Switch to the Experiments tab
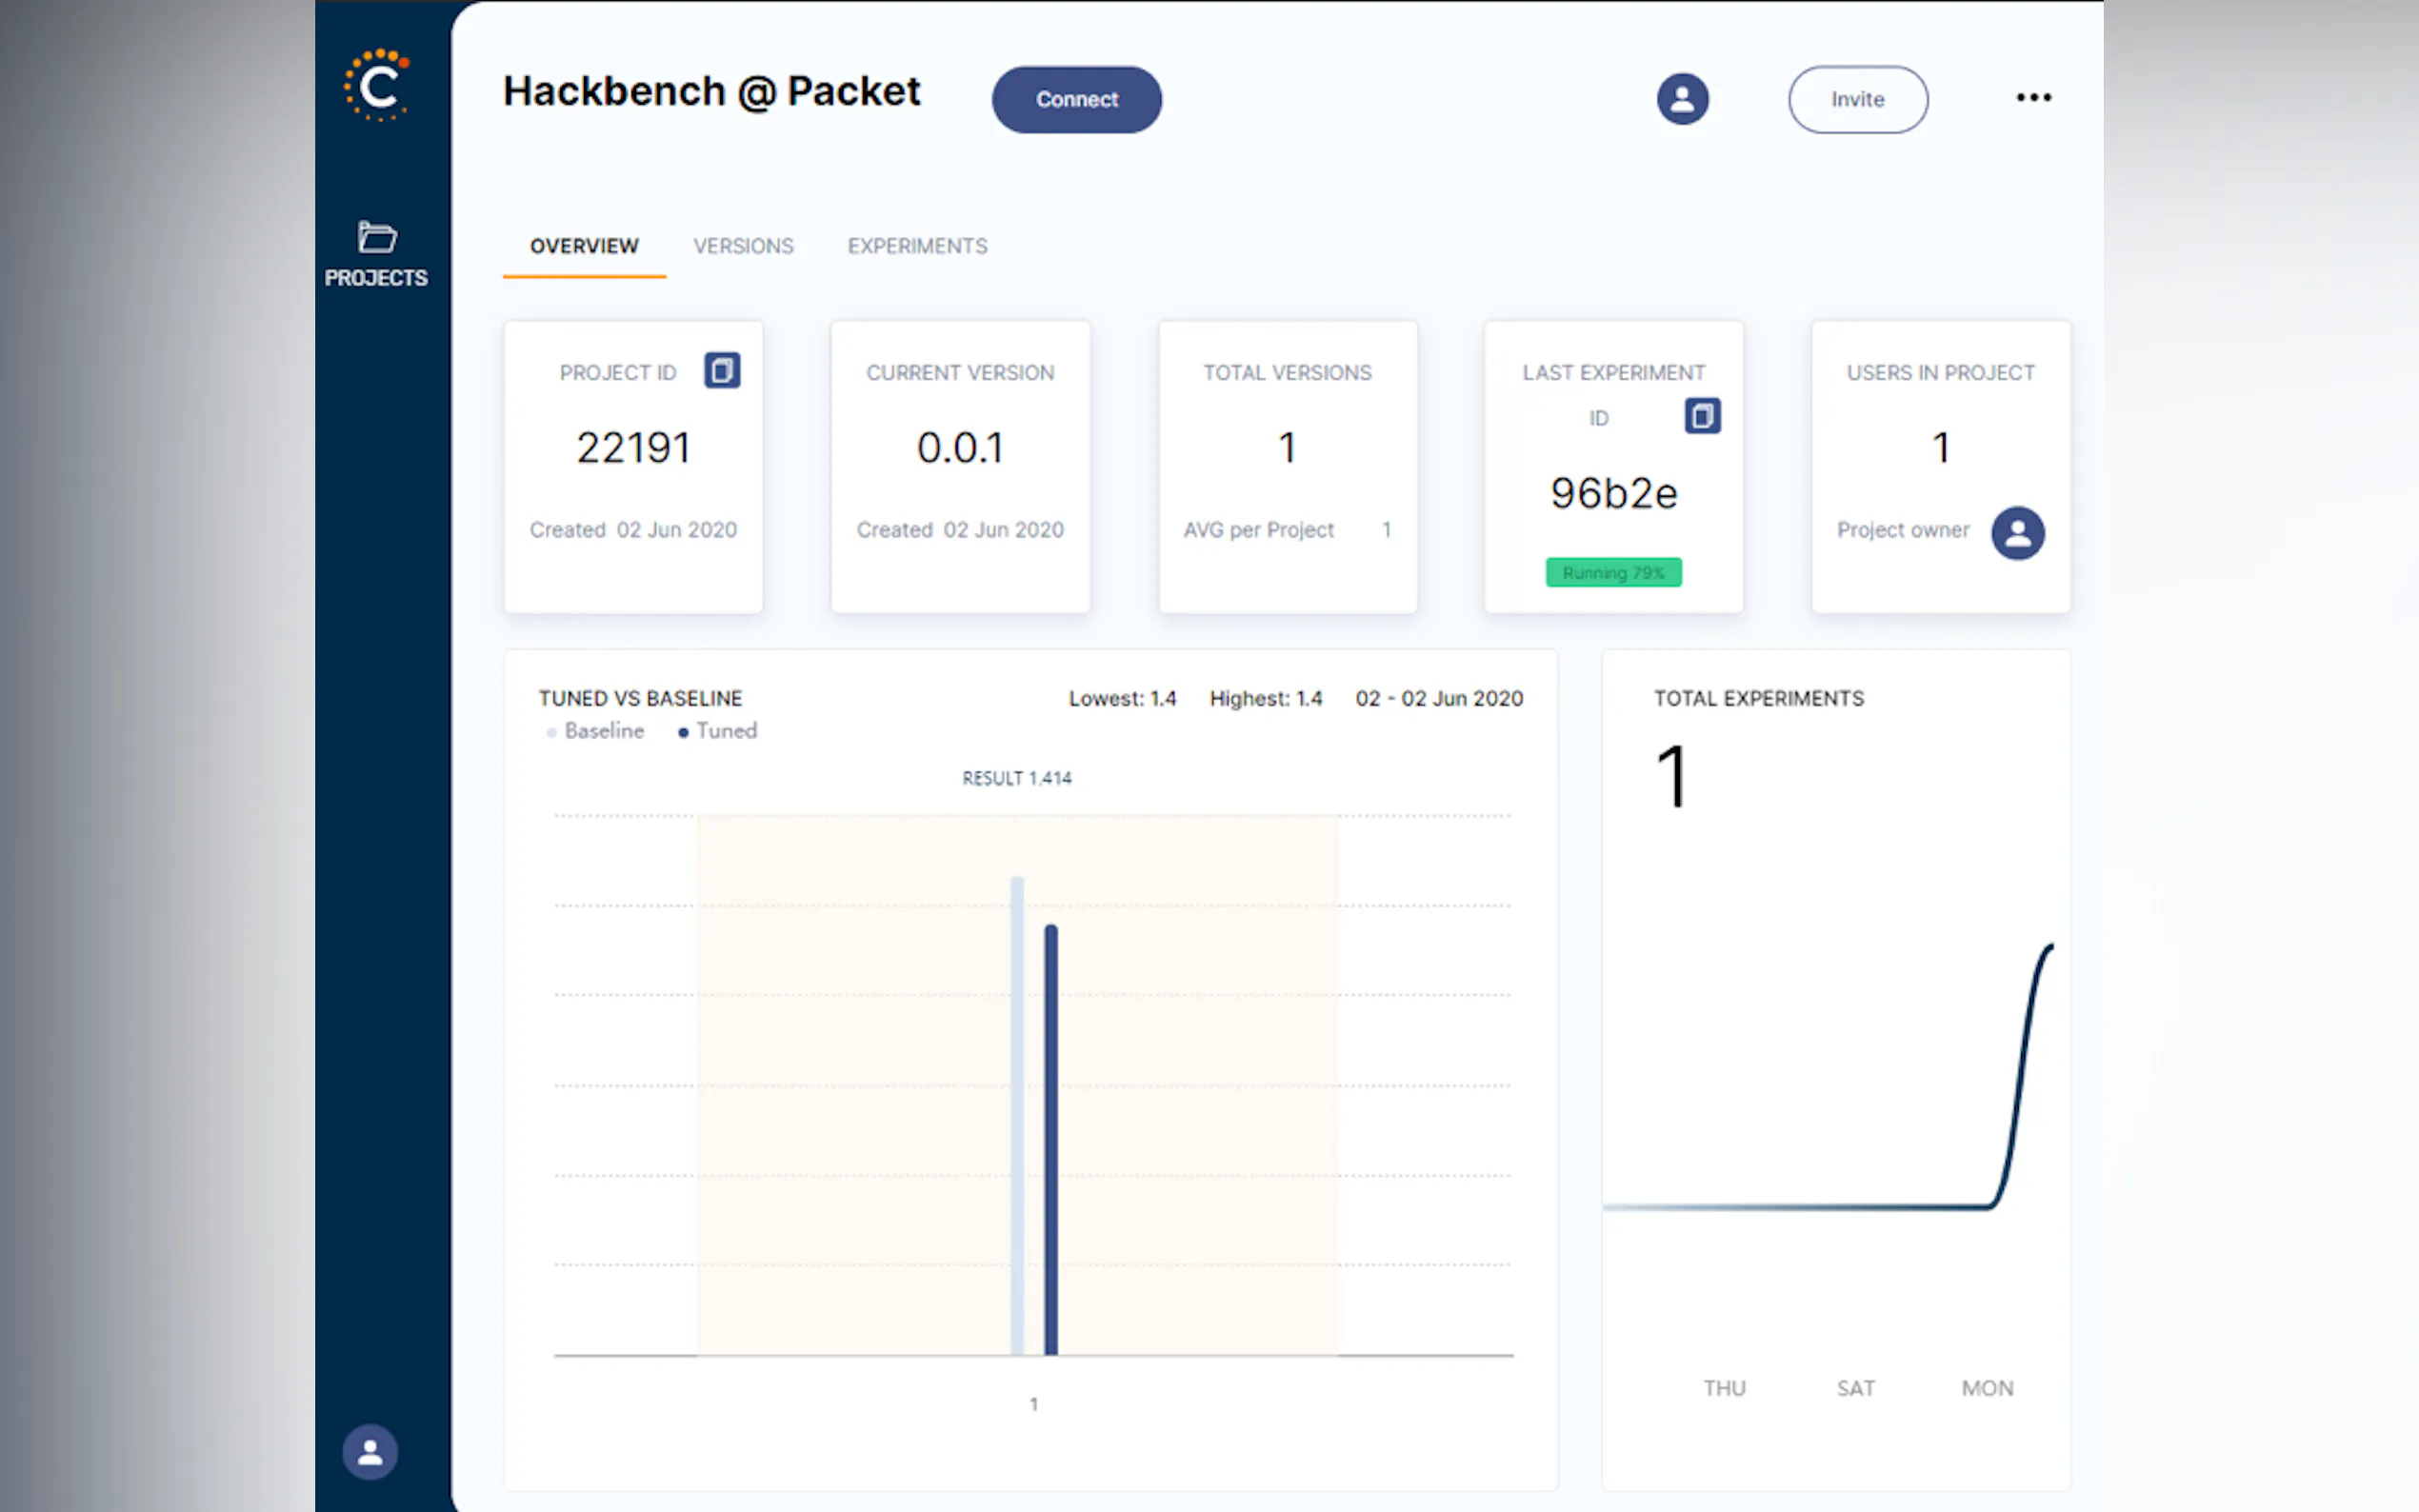The width and height of the screenshot is (2419, 1512). pyautogui.click(x=917, y=246)
